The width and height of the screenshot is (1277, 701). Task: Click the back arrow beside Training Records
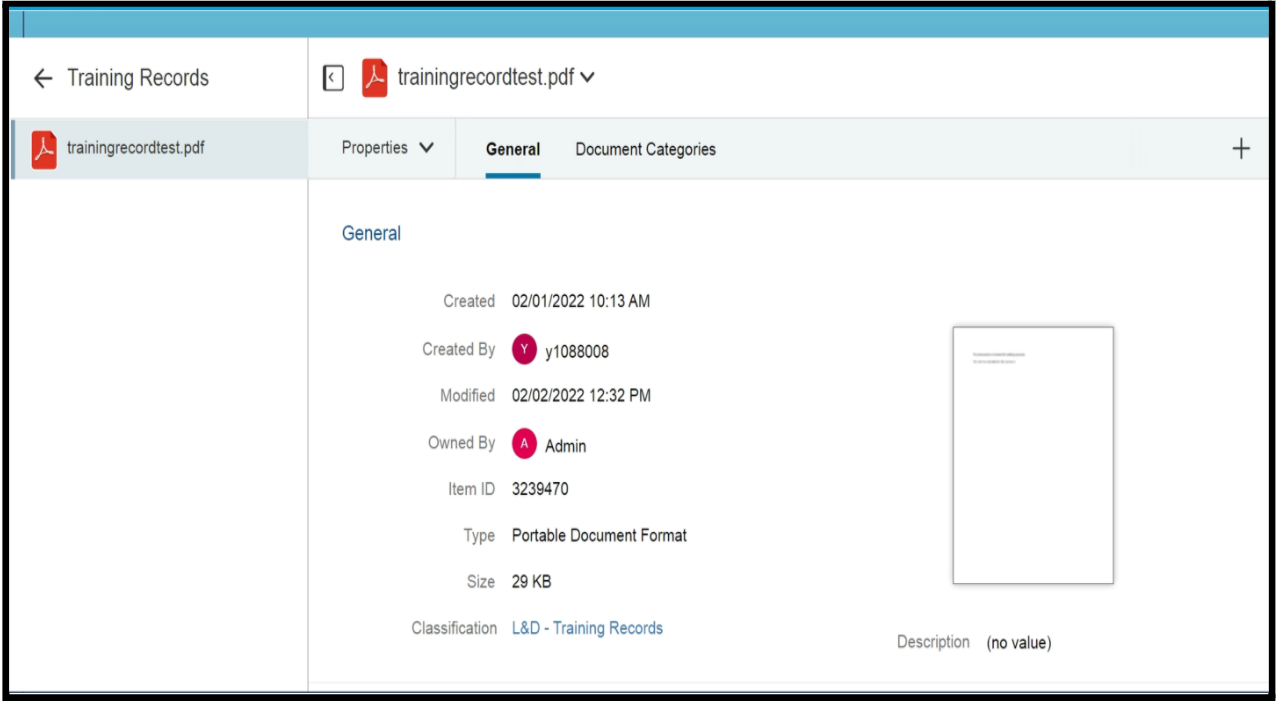[x=42, y=79]
